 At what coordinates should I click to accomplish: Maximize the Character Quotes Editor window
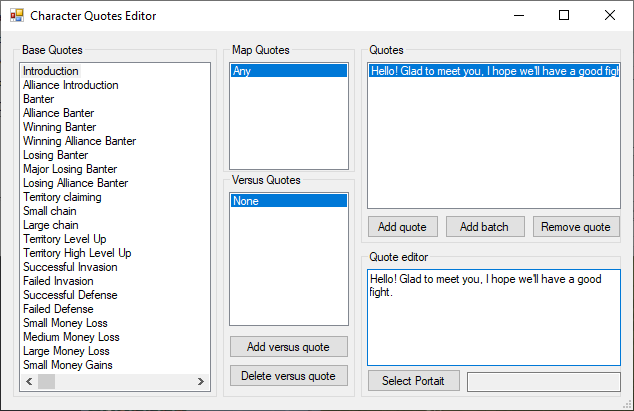[564, 16]
